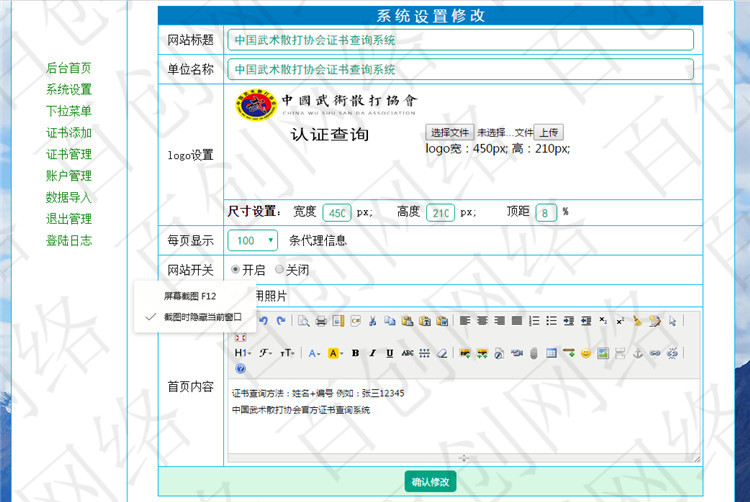
Task: Insert an emoticon using the smiley icon
Action: click(x=586, y=353)
